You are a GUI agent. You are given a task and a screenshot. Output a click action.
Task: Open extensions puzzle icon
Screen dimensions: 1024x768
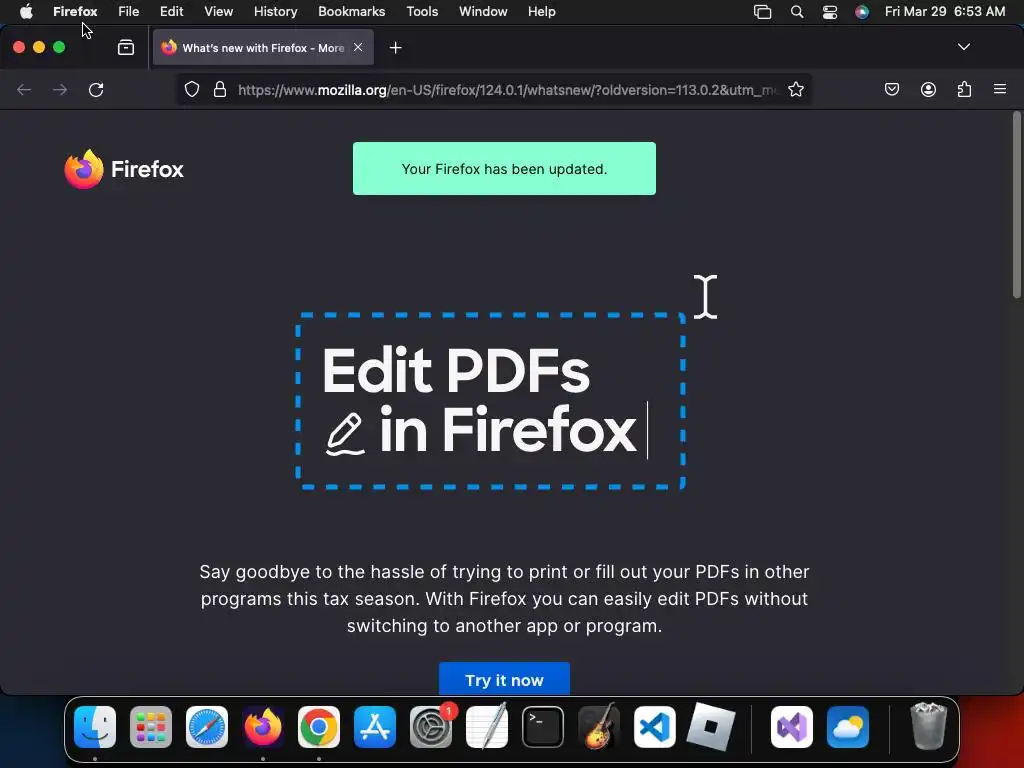coord(964,89)
